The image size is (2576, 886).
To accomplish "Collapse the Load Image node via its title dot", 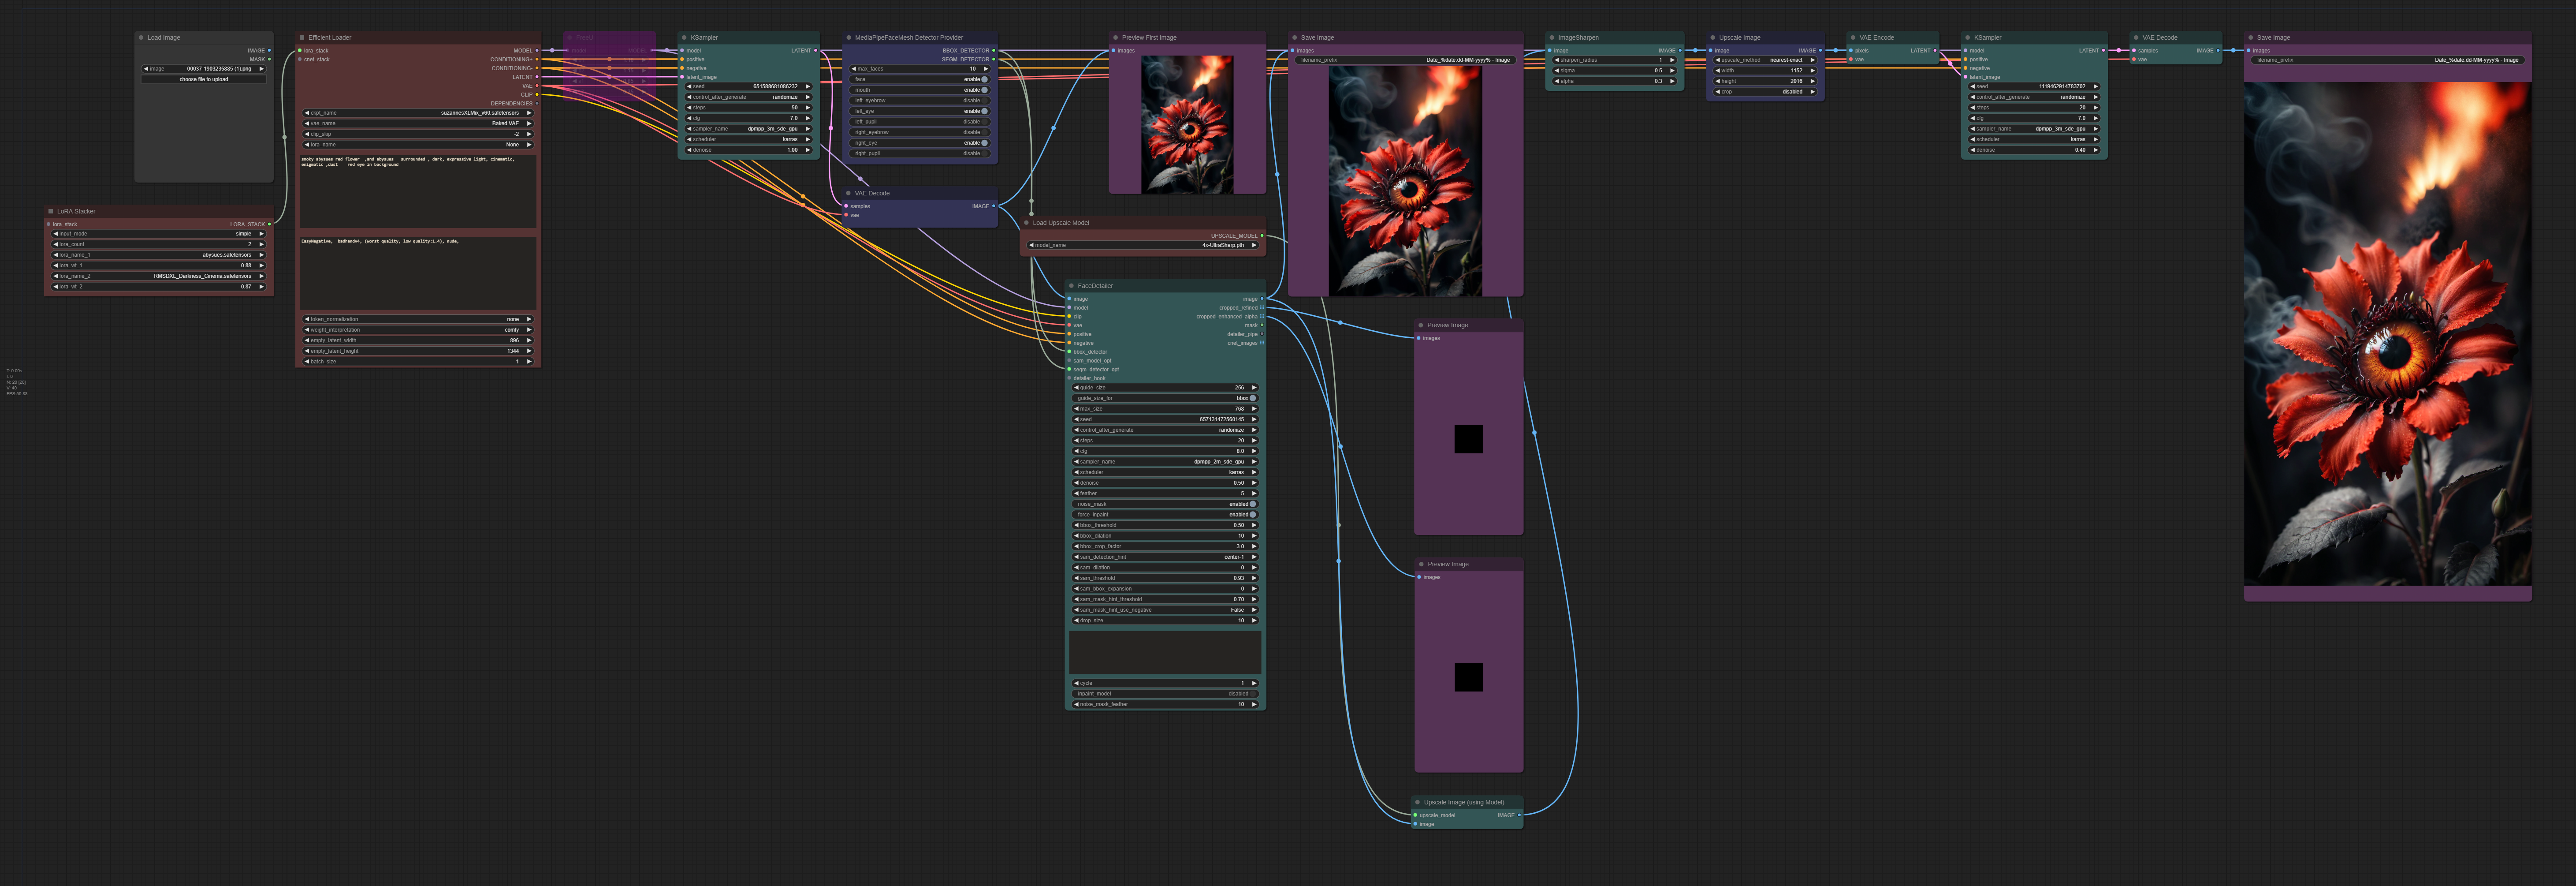I will 141,38.
